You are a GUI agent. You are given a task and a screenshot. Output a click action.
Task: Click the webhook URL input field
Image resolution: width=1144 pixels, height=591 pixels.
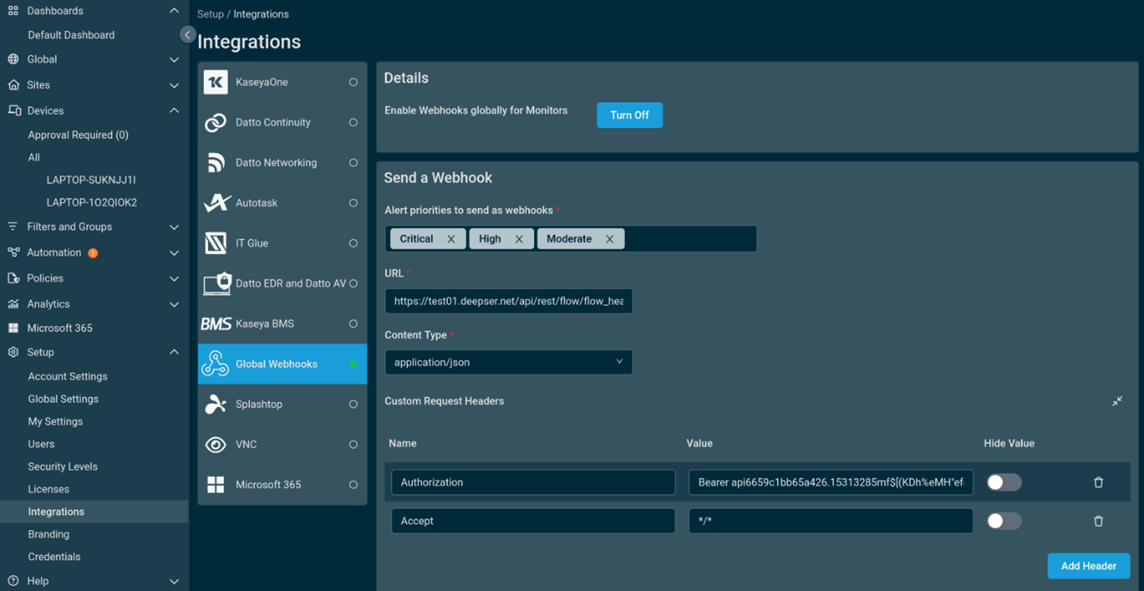(x=509, y=301)
